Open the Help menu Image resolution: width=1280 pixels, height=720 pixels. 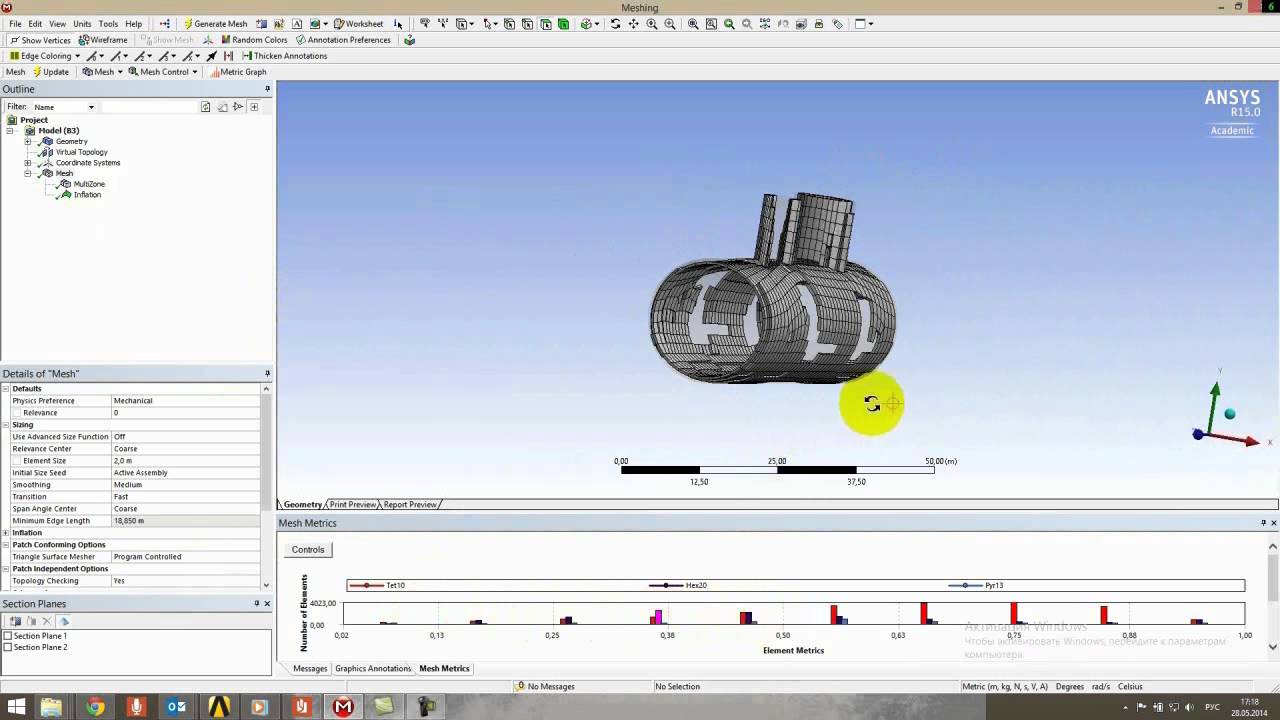(133, 24)
